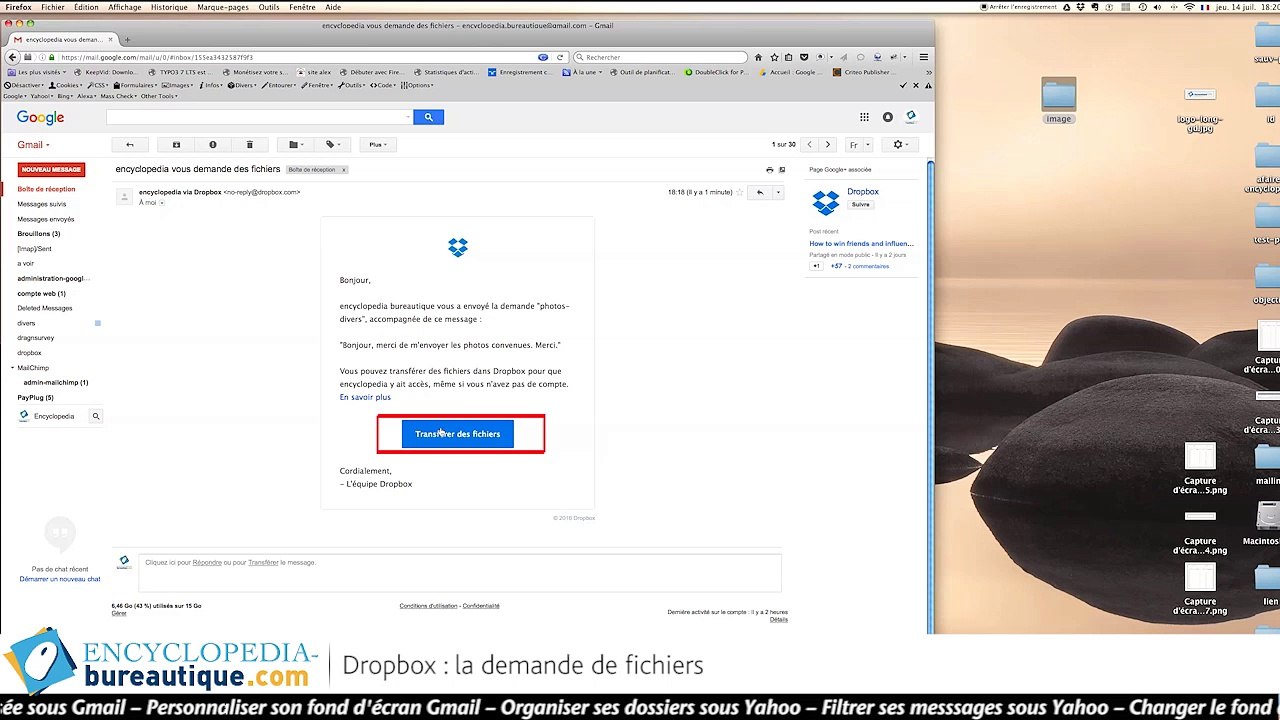Open the Gmail settings gear menu

pos(900,145)
